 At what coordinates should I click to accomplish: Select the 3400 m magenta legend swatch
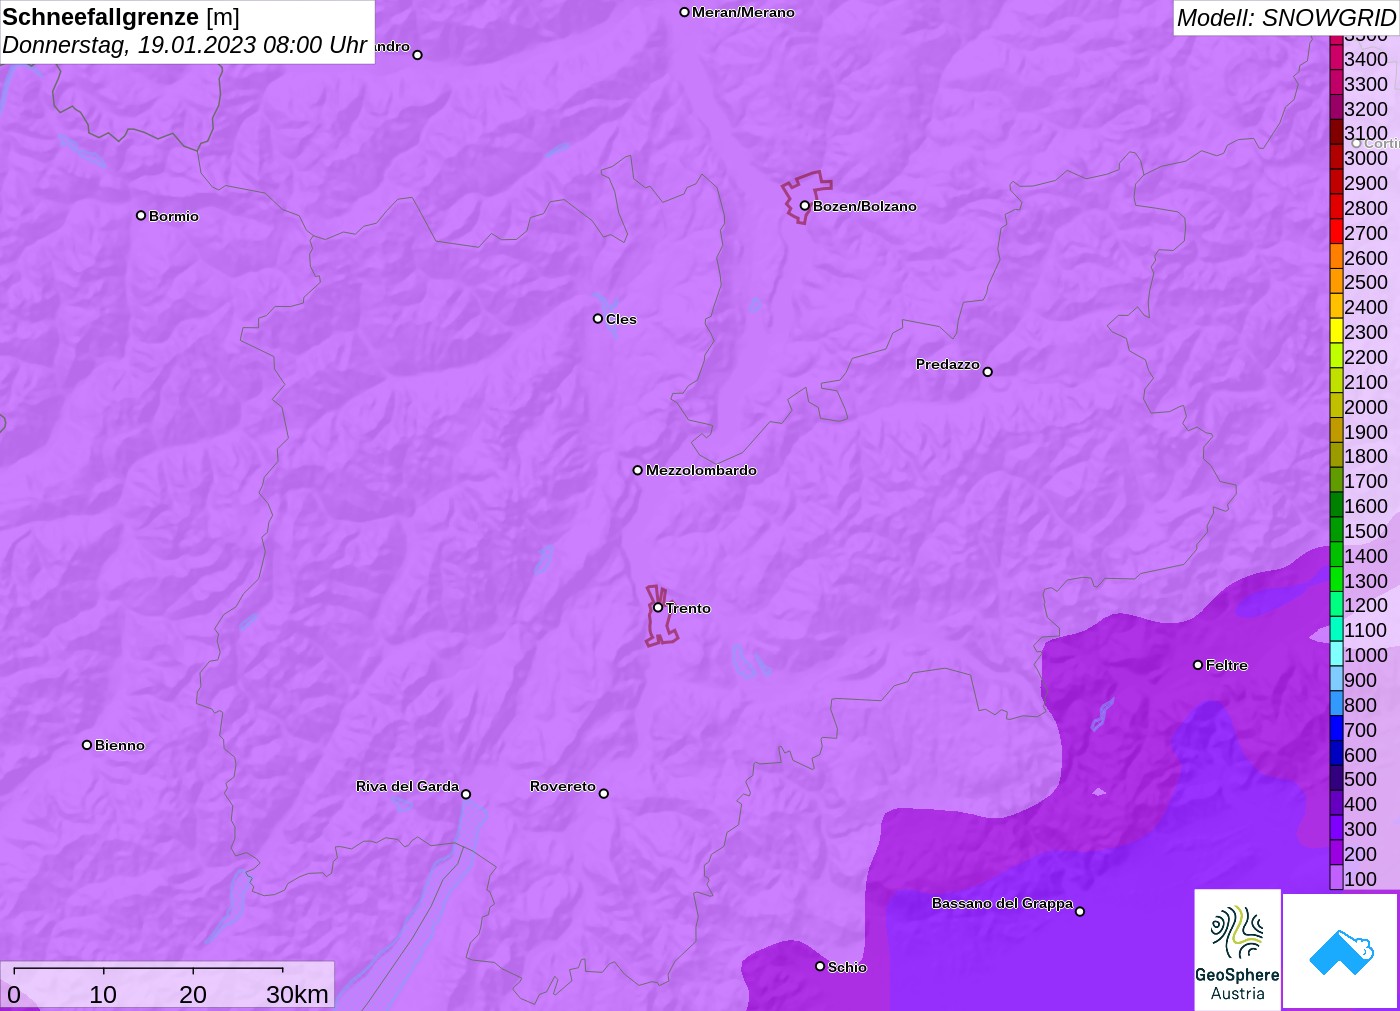1336,59
